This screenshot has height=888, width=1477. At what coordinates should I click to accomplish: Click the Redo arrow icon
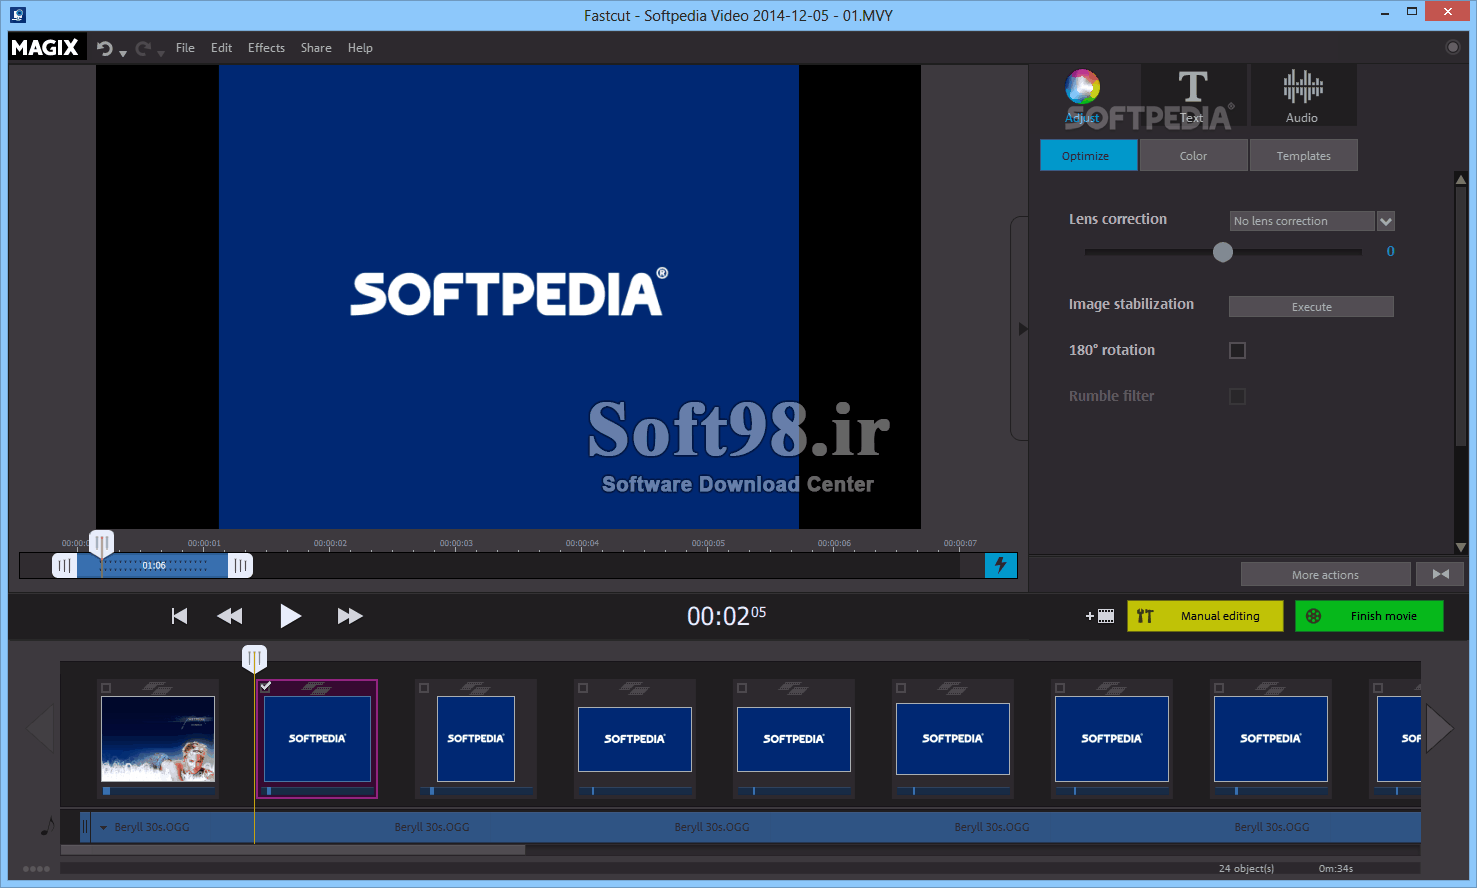(143, 48)
